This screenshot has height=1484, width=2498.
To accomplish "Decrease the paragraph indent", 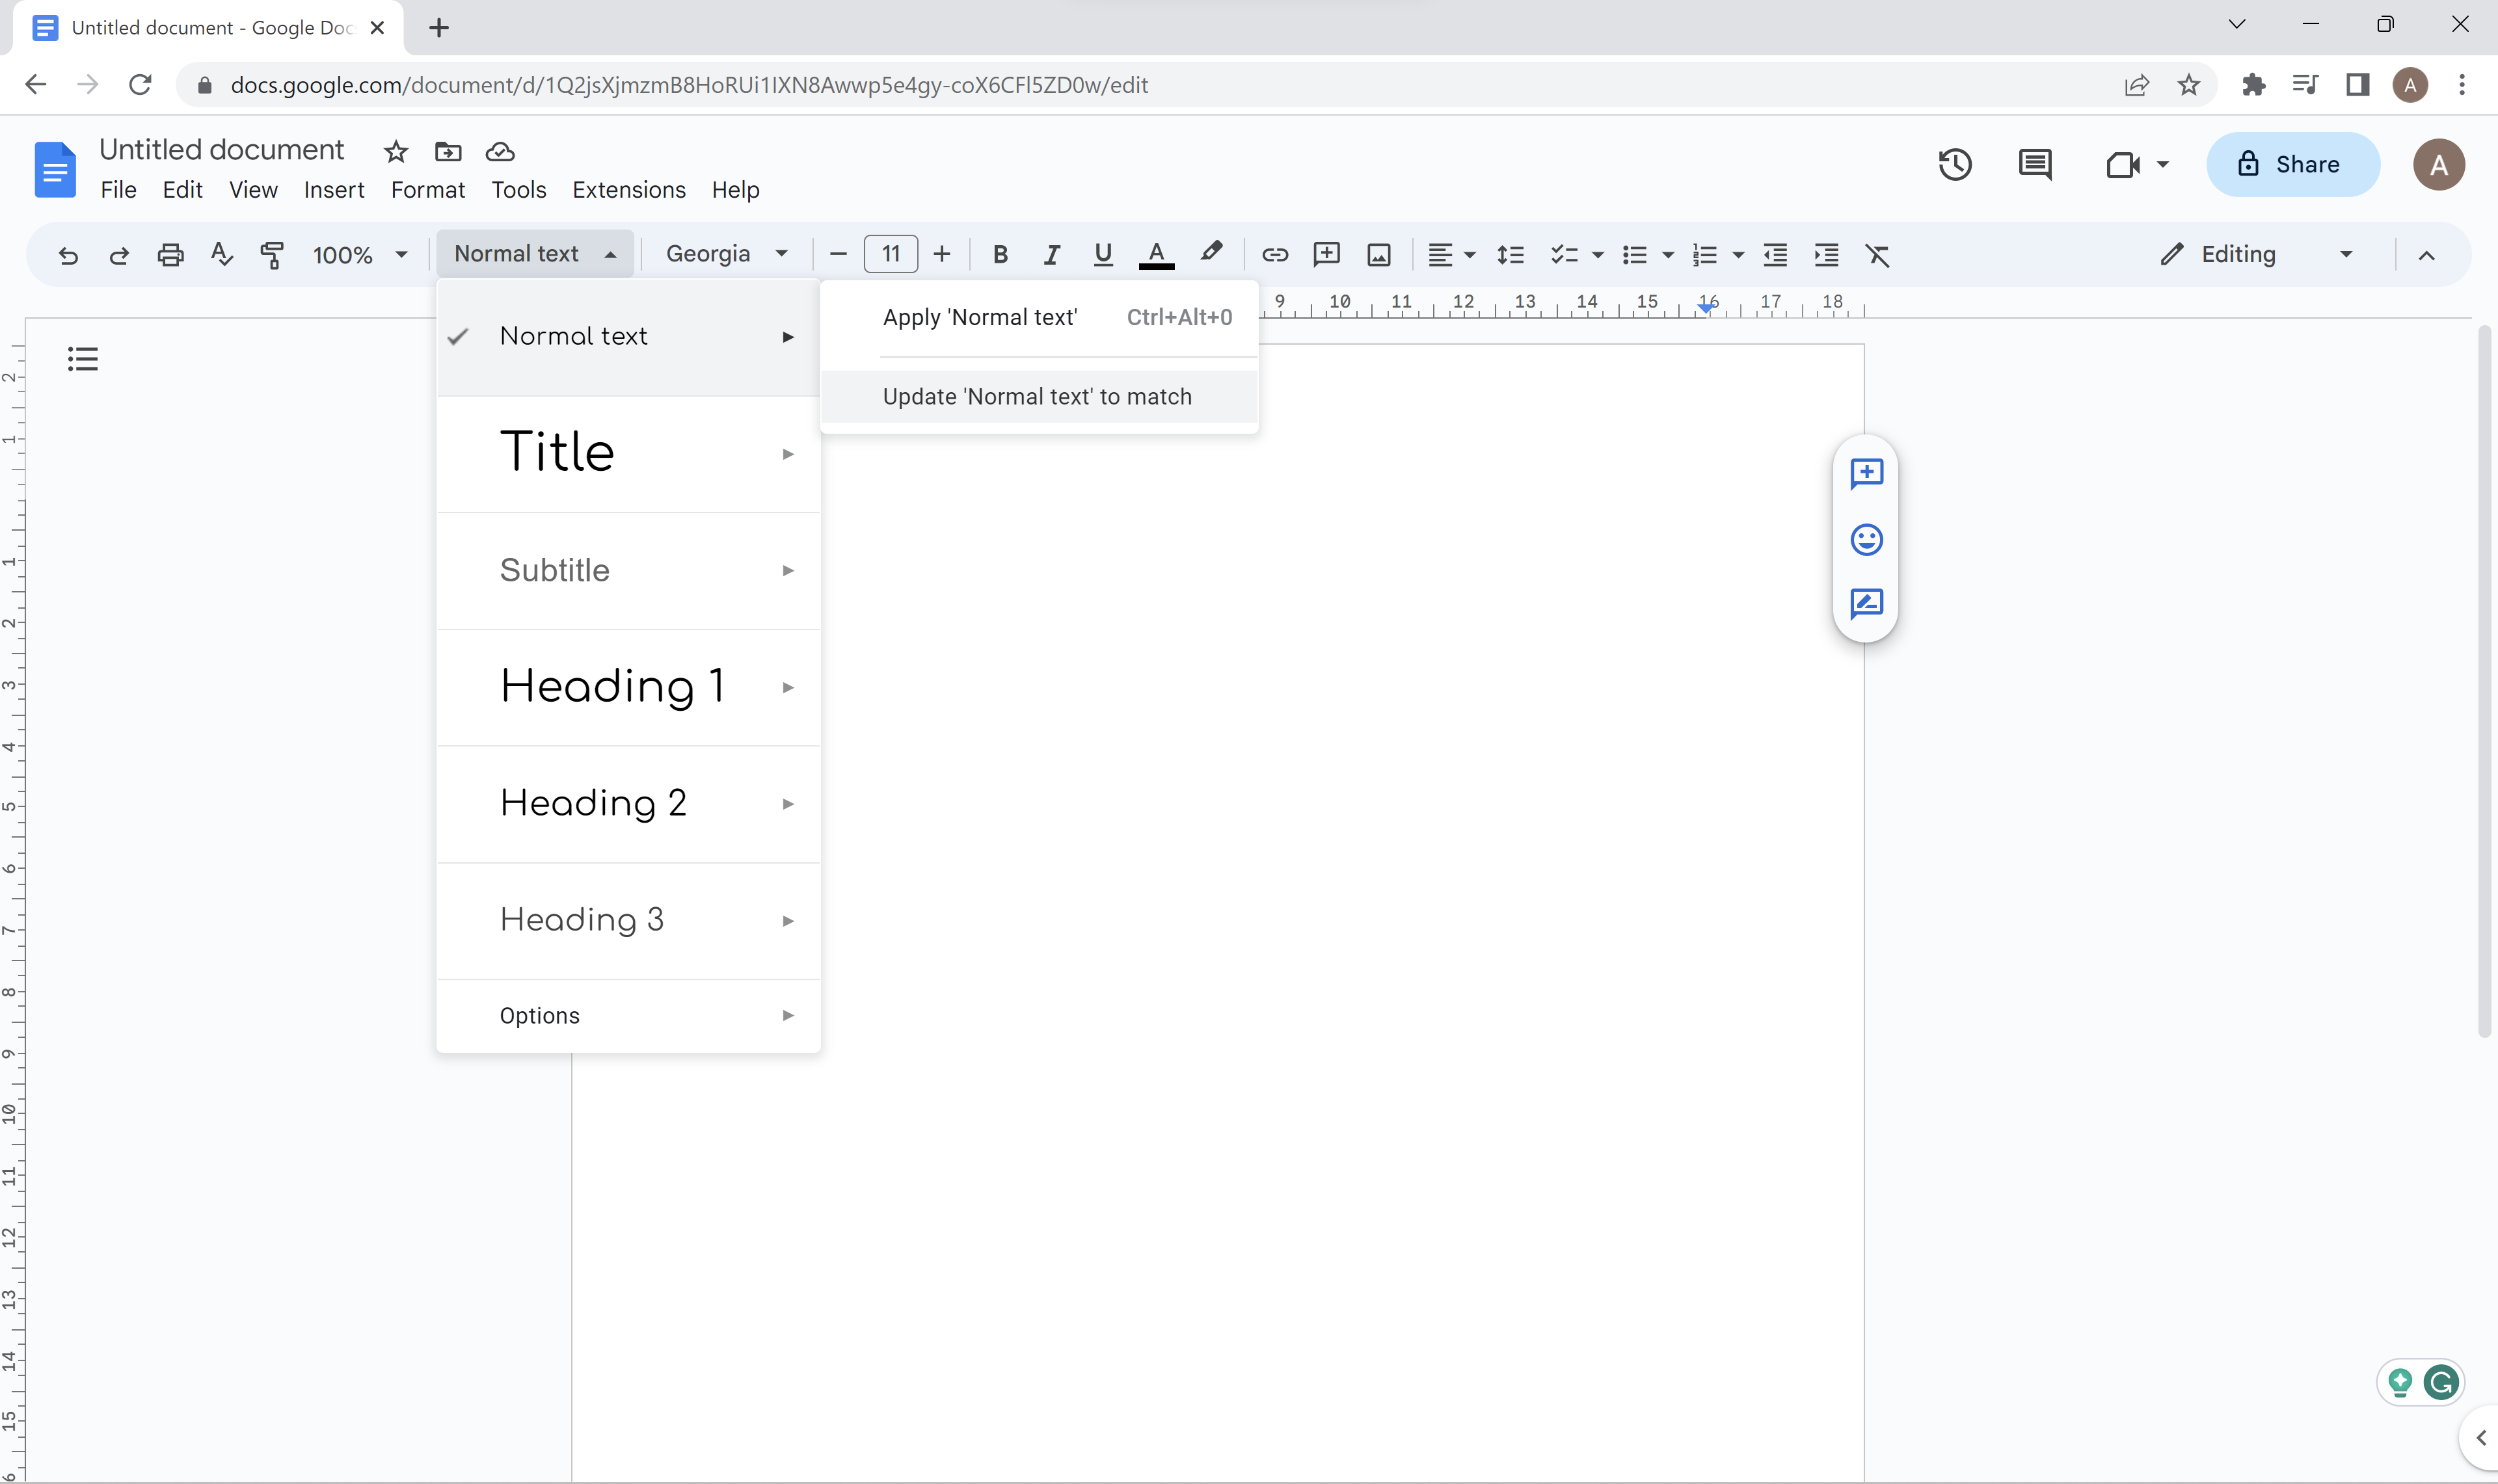I will (1775, 255).
